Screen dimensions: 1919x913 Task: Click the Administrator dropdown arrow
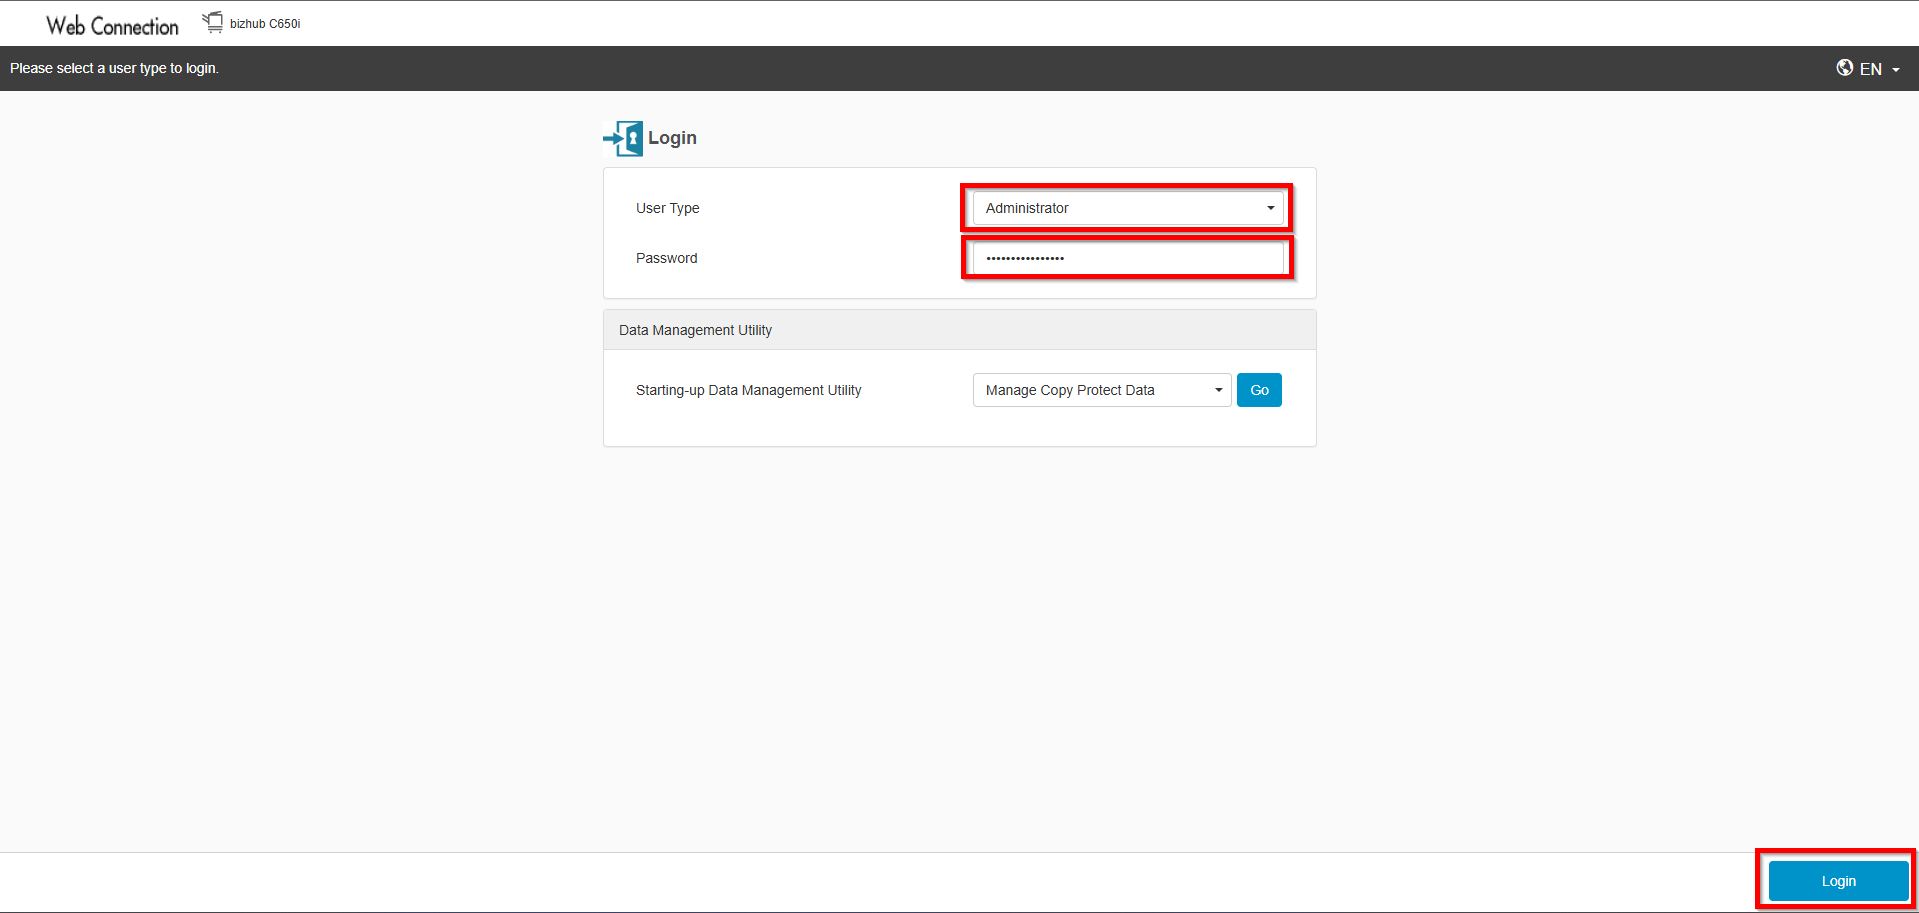[x=1270, y=208]
